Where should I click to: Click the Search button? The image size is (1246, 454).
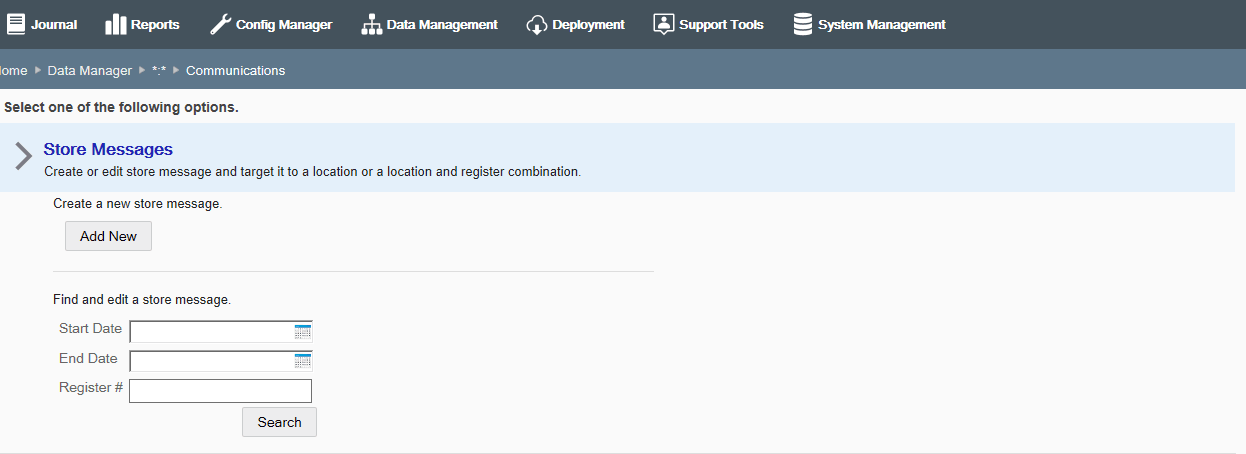click(279, 422)
